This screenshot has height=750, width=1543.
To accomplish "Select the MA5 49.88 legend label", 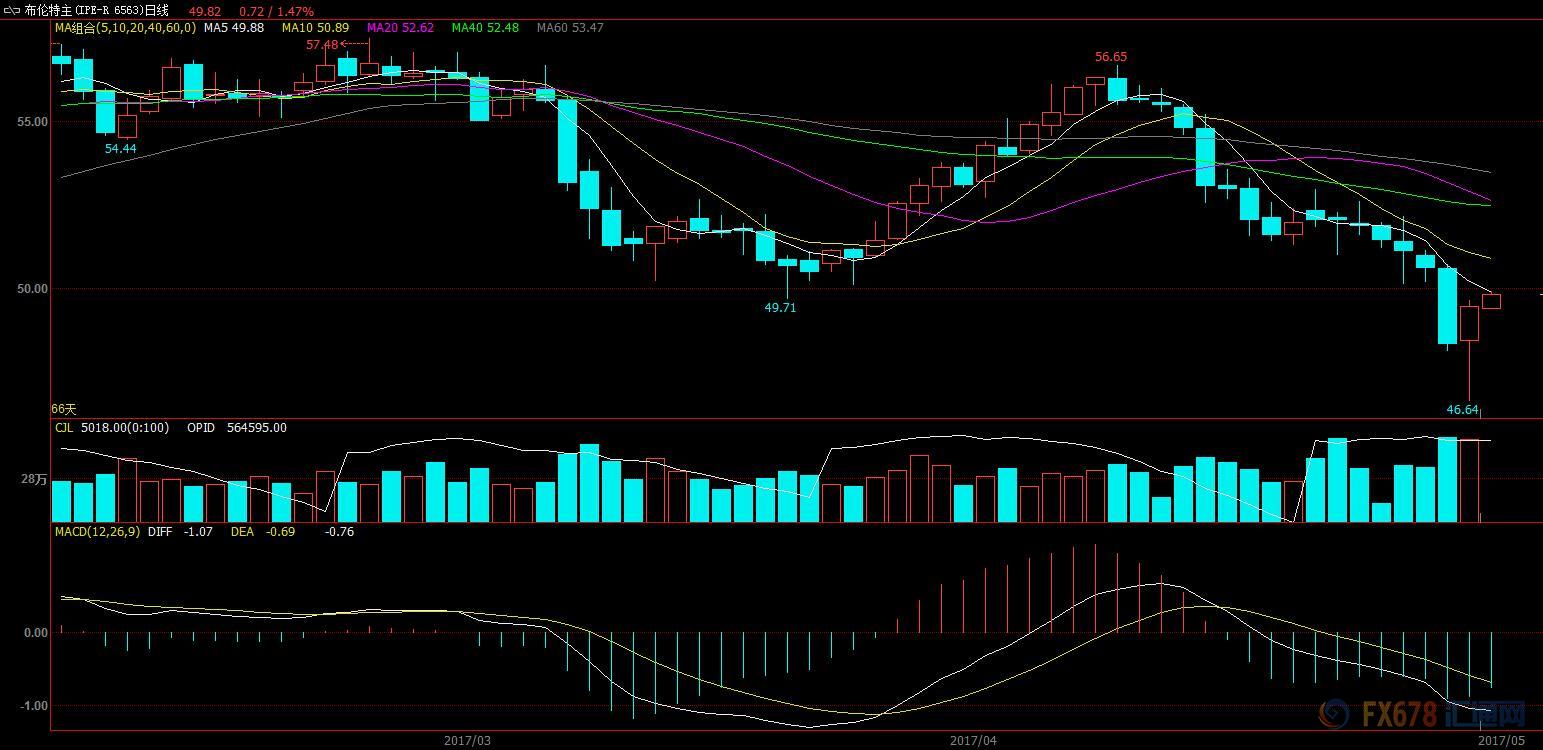I will pyautogui.click(x=234, y=28).
